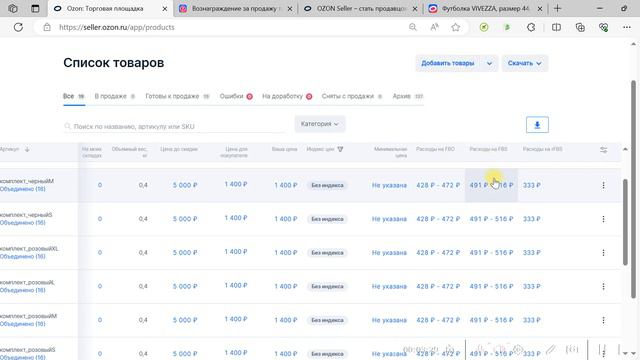This screenshot has width=640, height=360.
Task: Open table column settings icon
Action: click(603, 150)
